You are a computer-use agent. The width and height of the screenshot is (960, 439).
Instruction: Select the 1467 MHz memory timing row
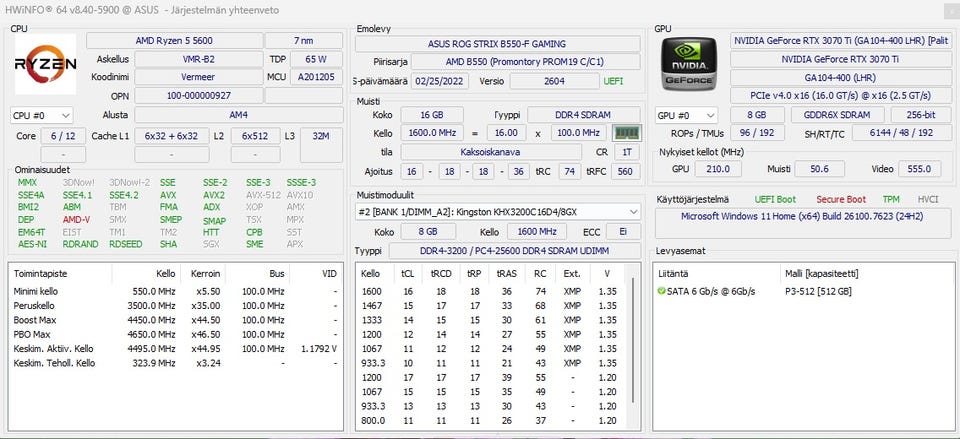click(492, 306)
